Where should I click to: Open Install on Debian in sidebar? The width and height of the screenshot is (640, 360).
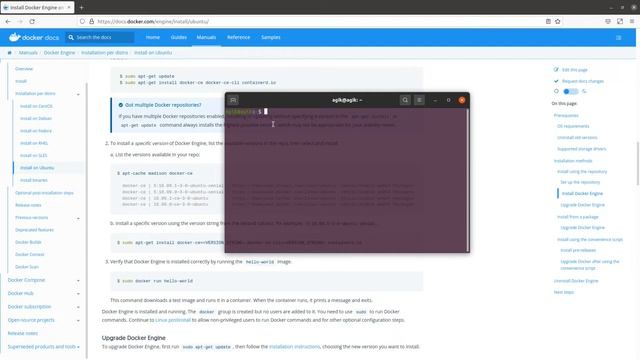coord(36,118)
